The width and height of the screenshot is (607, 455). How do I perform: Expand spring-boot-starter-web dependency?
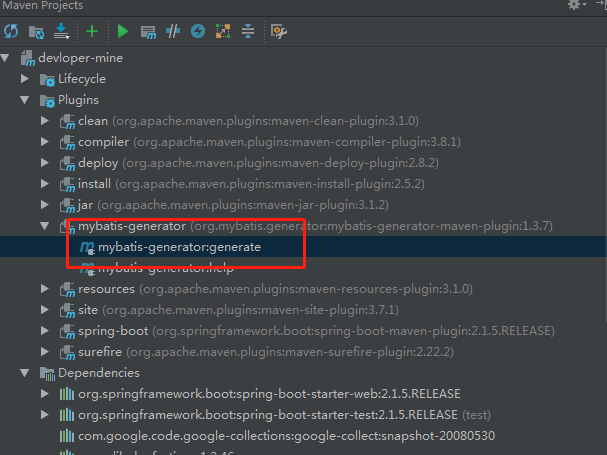(x=45, y=394)
